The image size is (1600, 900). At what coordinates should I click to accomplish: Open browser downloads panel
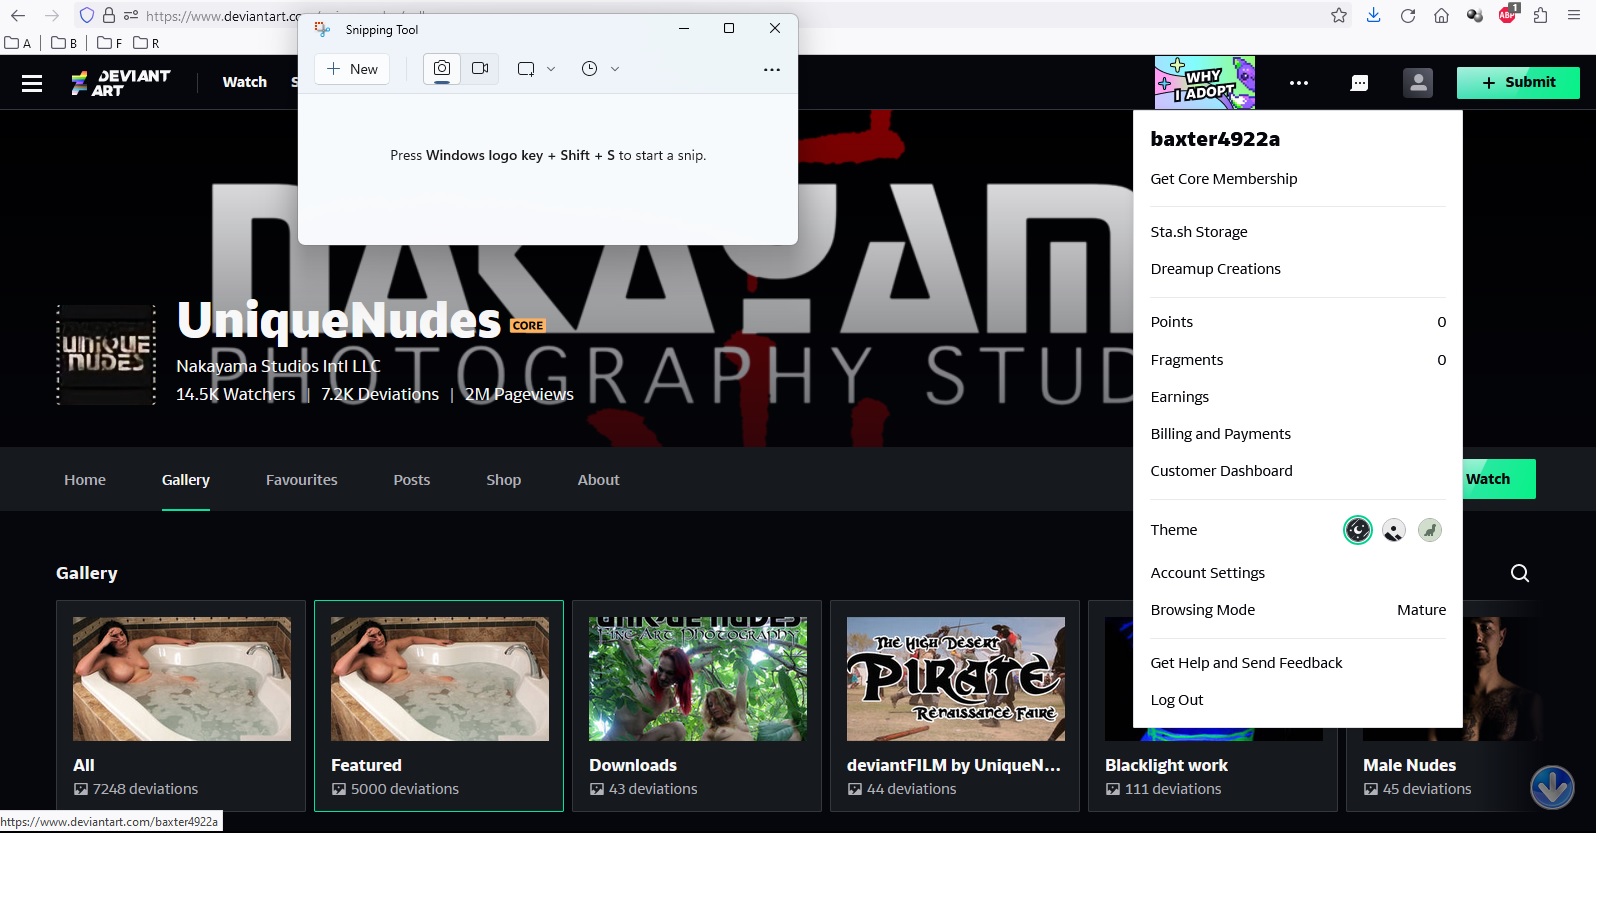(x=1374, y=15)
